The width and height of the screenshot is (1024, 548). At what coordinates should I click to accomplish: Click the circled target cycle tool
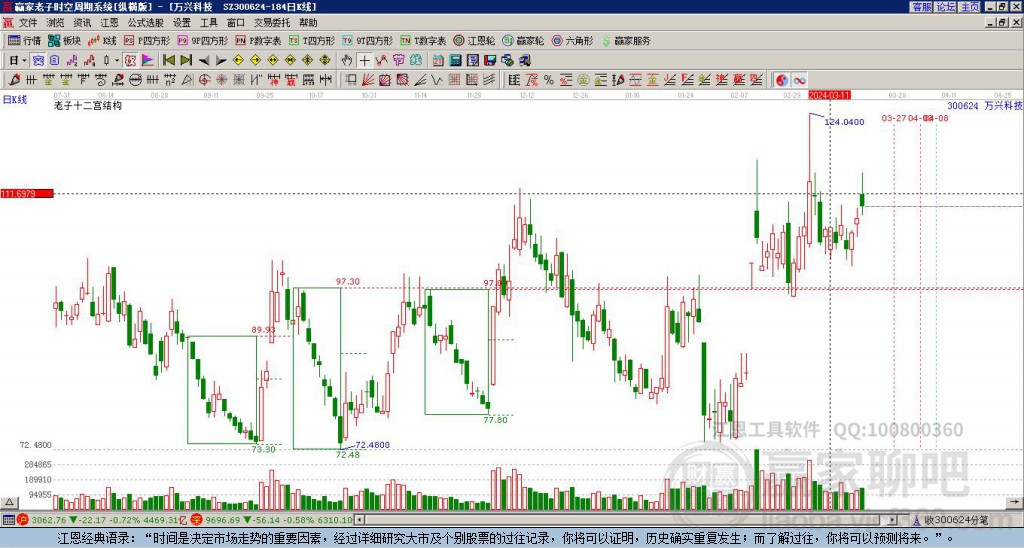pos(204,80)
